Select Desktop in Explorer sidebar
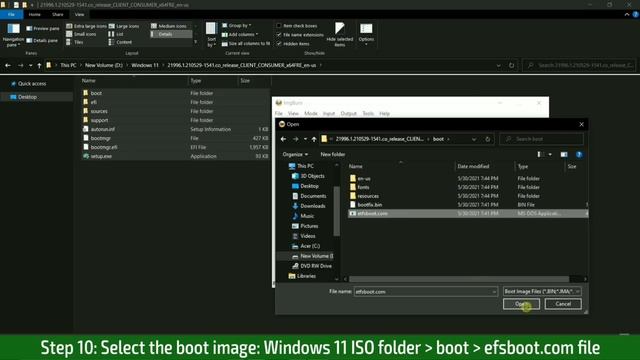The height and width of the screenshot is (360, 640). pos(27,97)
